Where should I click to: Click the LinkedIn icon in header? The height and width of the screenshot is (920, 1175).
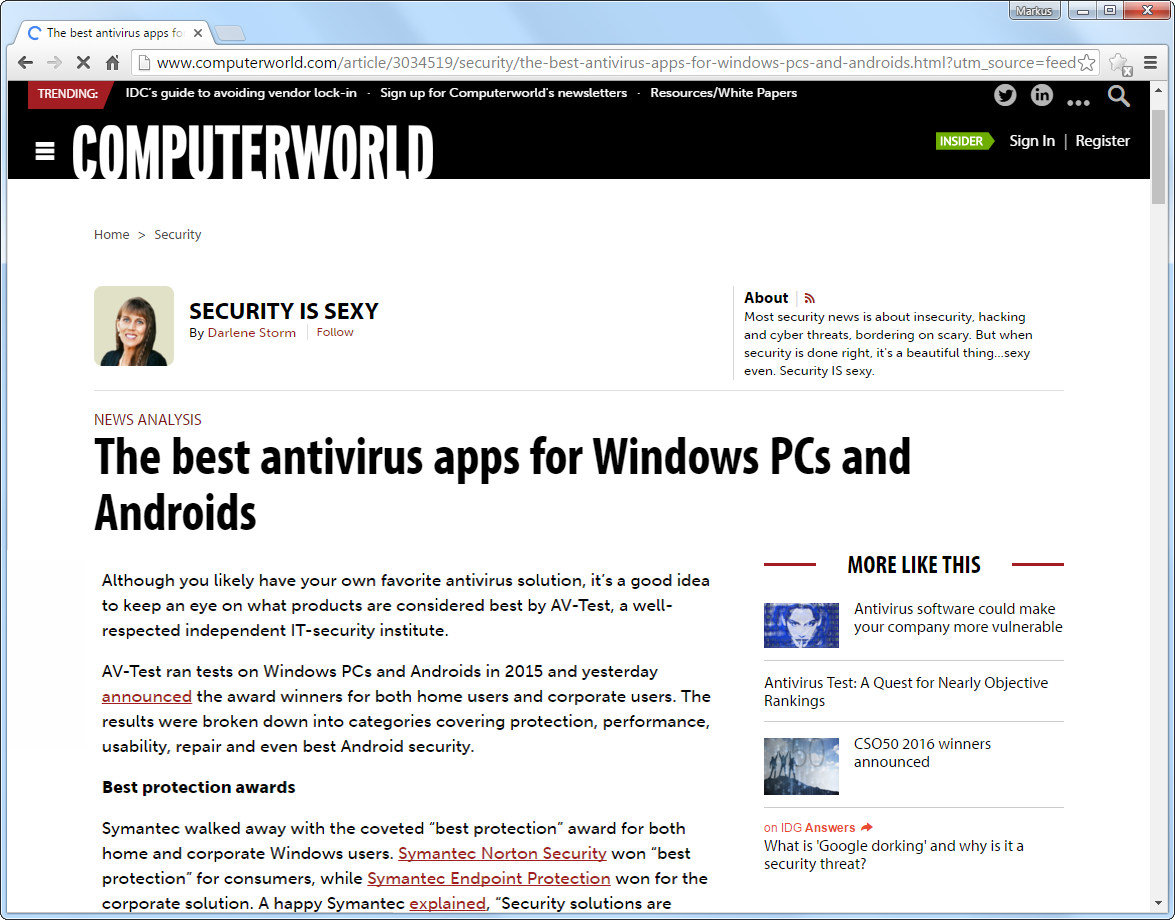(1042, 95)
